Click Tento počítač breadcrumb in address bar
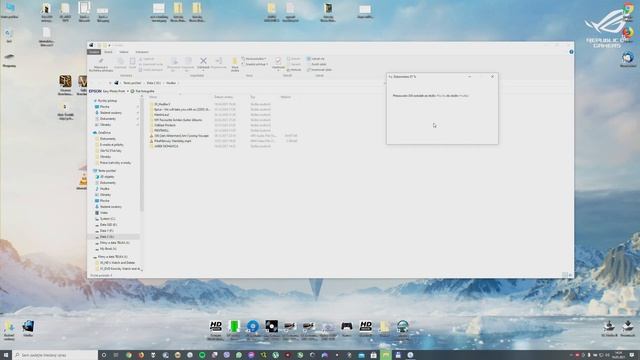The image size is (640, 360). [132, 83]
